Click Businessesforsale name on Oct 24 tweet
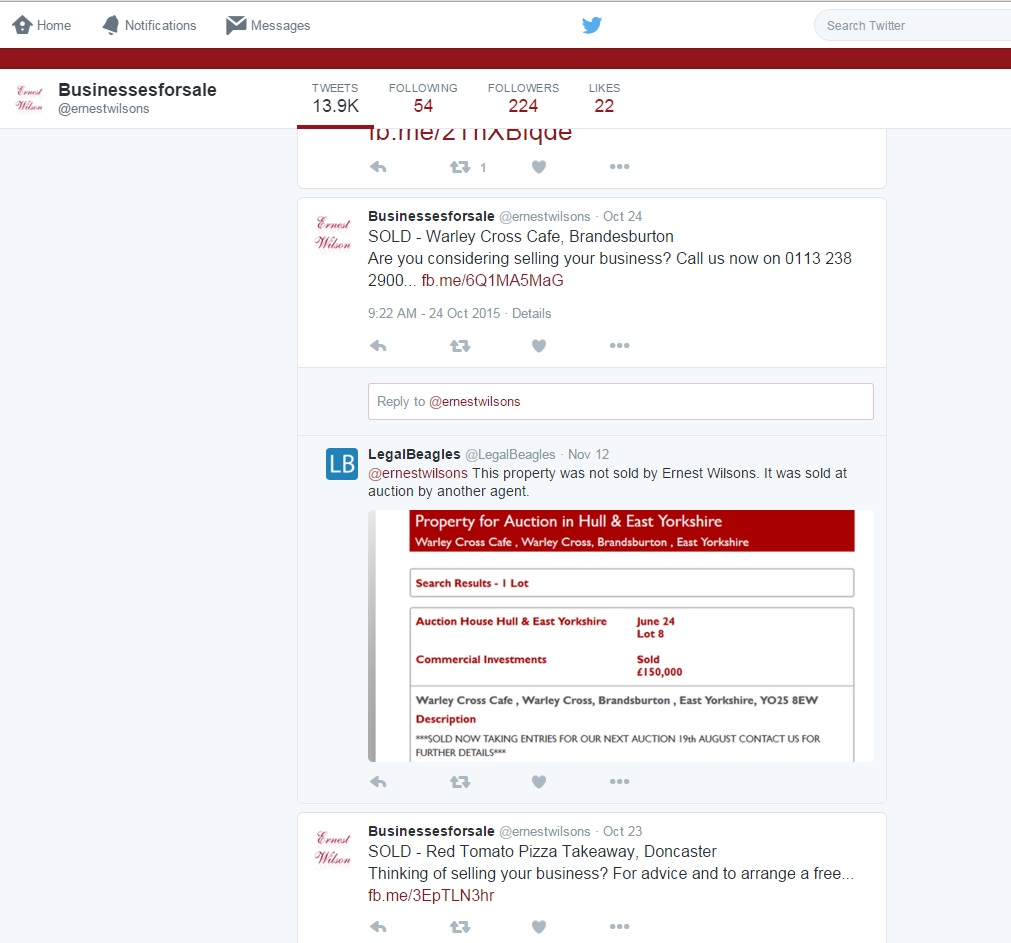This screenshot has height=943, width=1011. 431,217
